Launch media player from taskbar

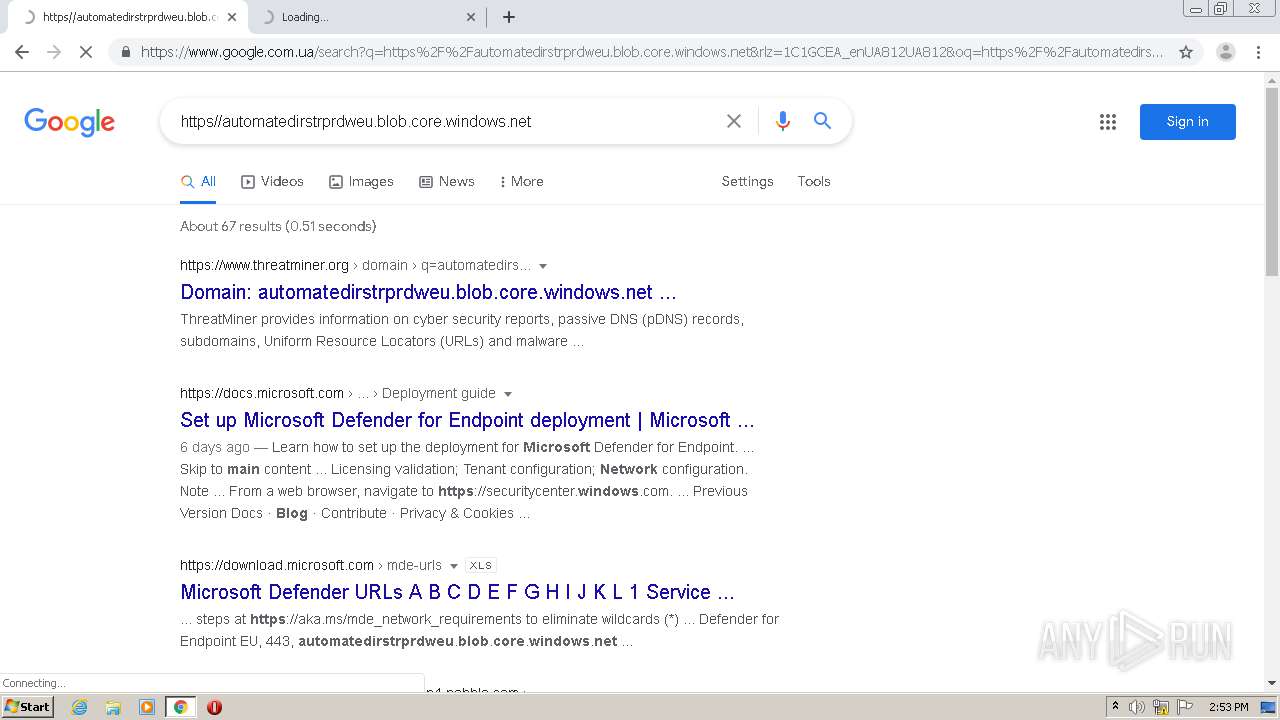[x=146, y=707]
